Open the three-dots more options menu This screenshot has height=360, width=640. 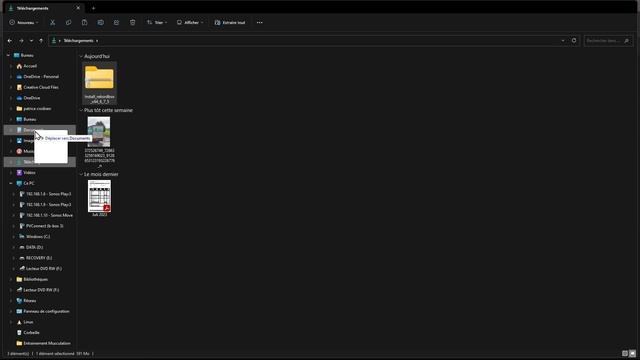pos(260,22)
